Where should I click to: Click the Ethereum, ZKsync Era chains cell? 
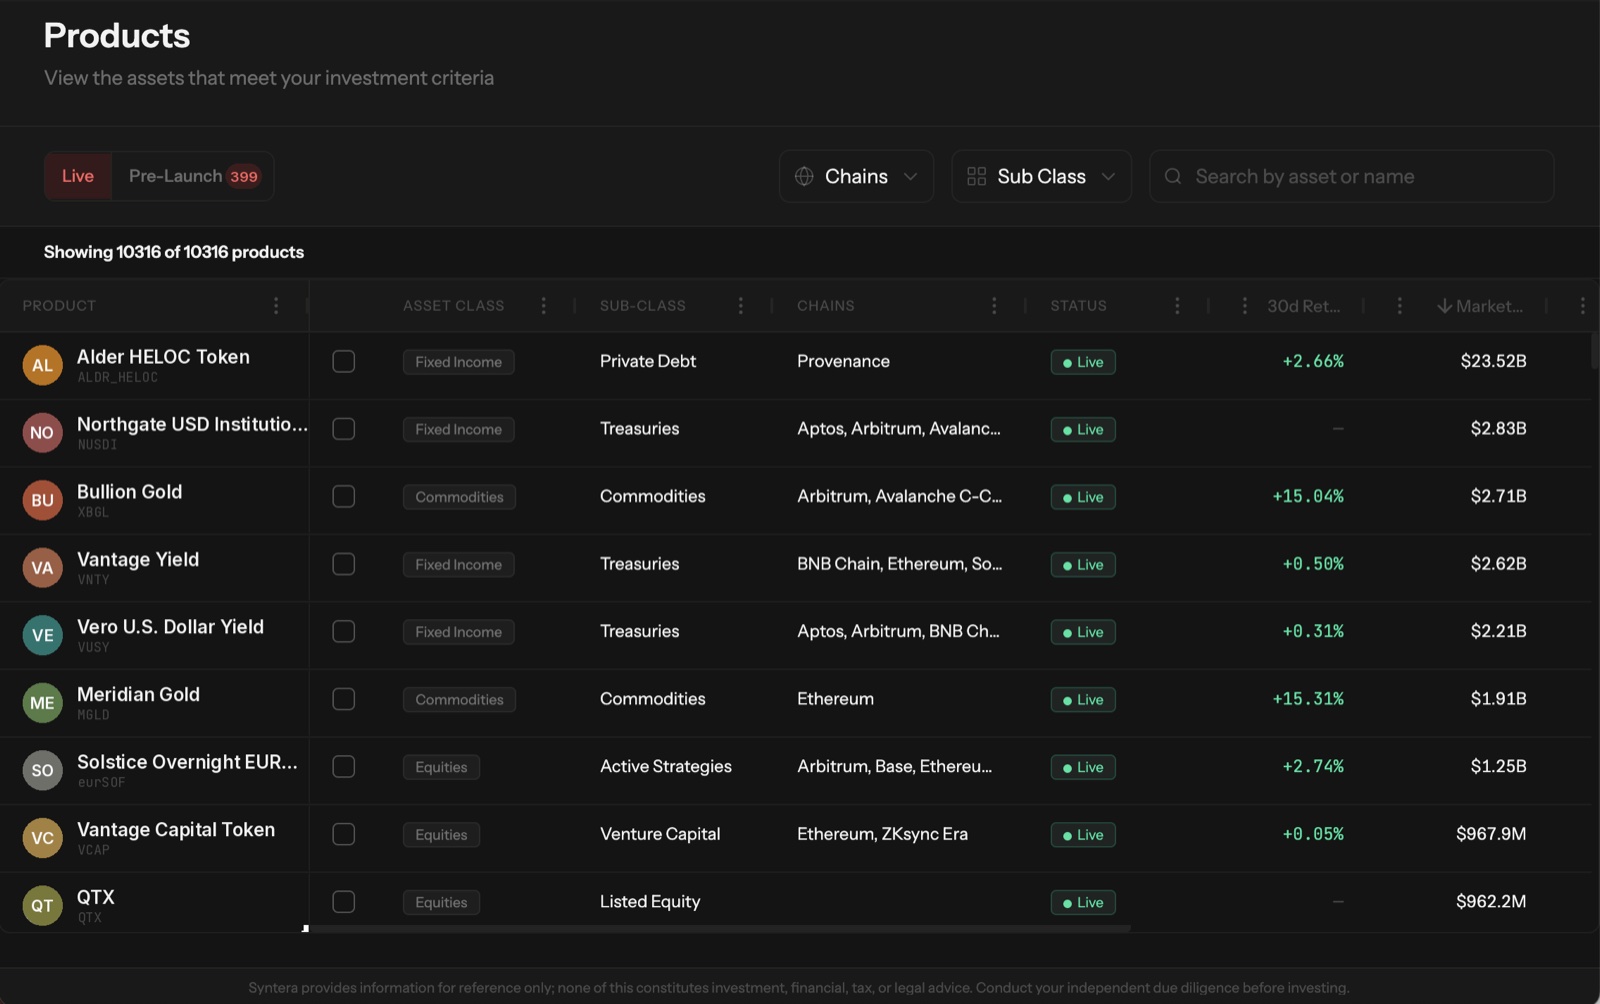coord(882,834)
